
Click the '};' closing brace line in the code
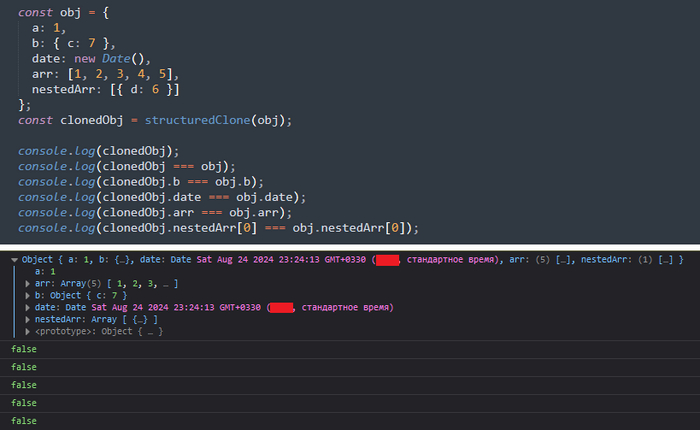pos(25,105)
